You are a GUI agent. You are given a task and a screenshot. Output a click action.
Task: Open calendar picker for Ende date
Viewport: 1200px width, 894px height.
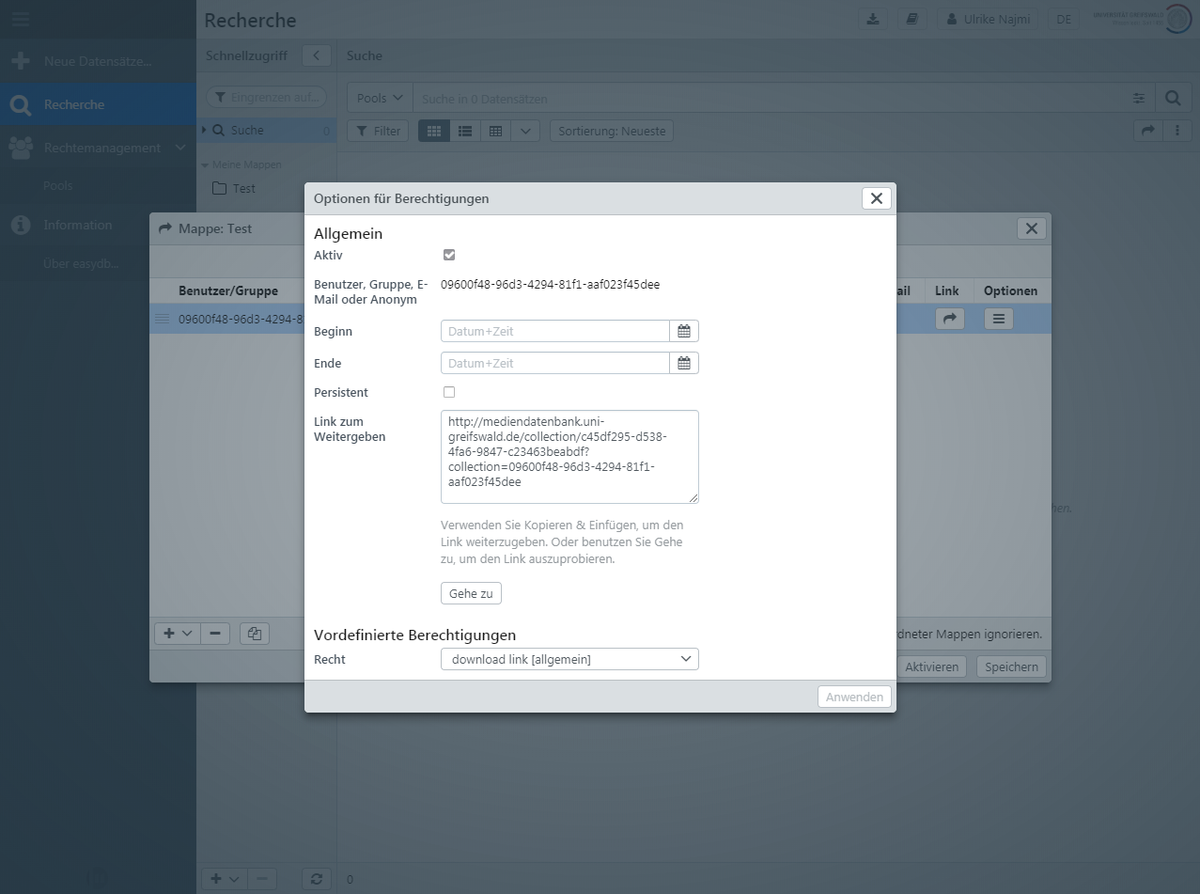click(x=684, y=363)
